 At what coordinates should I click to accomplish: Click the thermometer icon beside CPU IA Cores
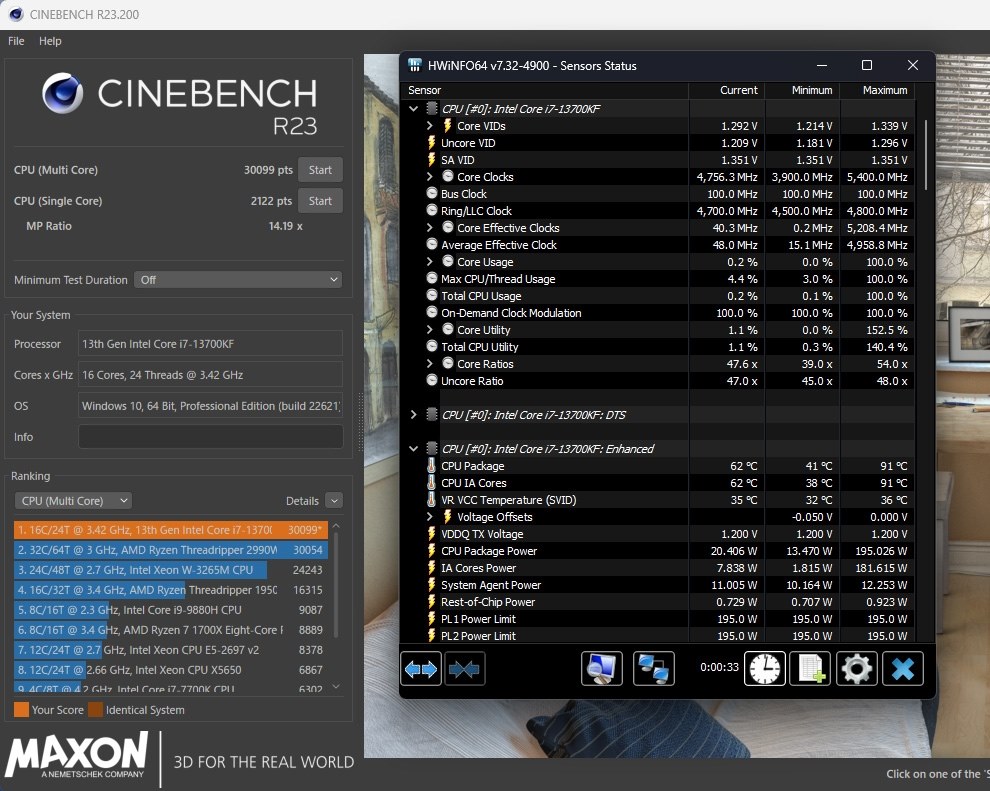click(x=431, y=483)
